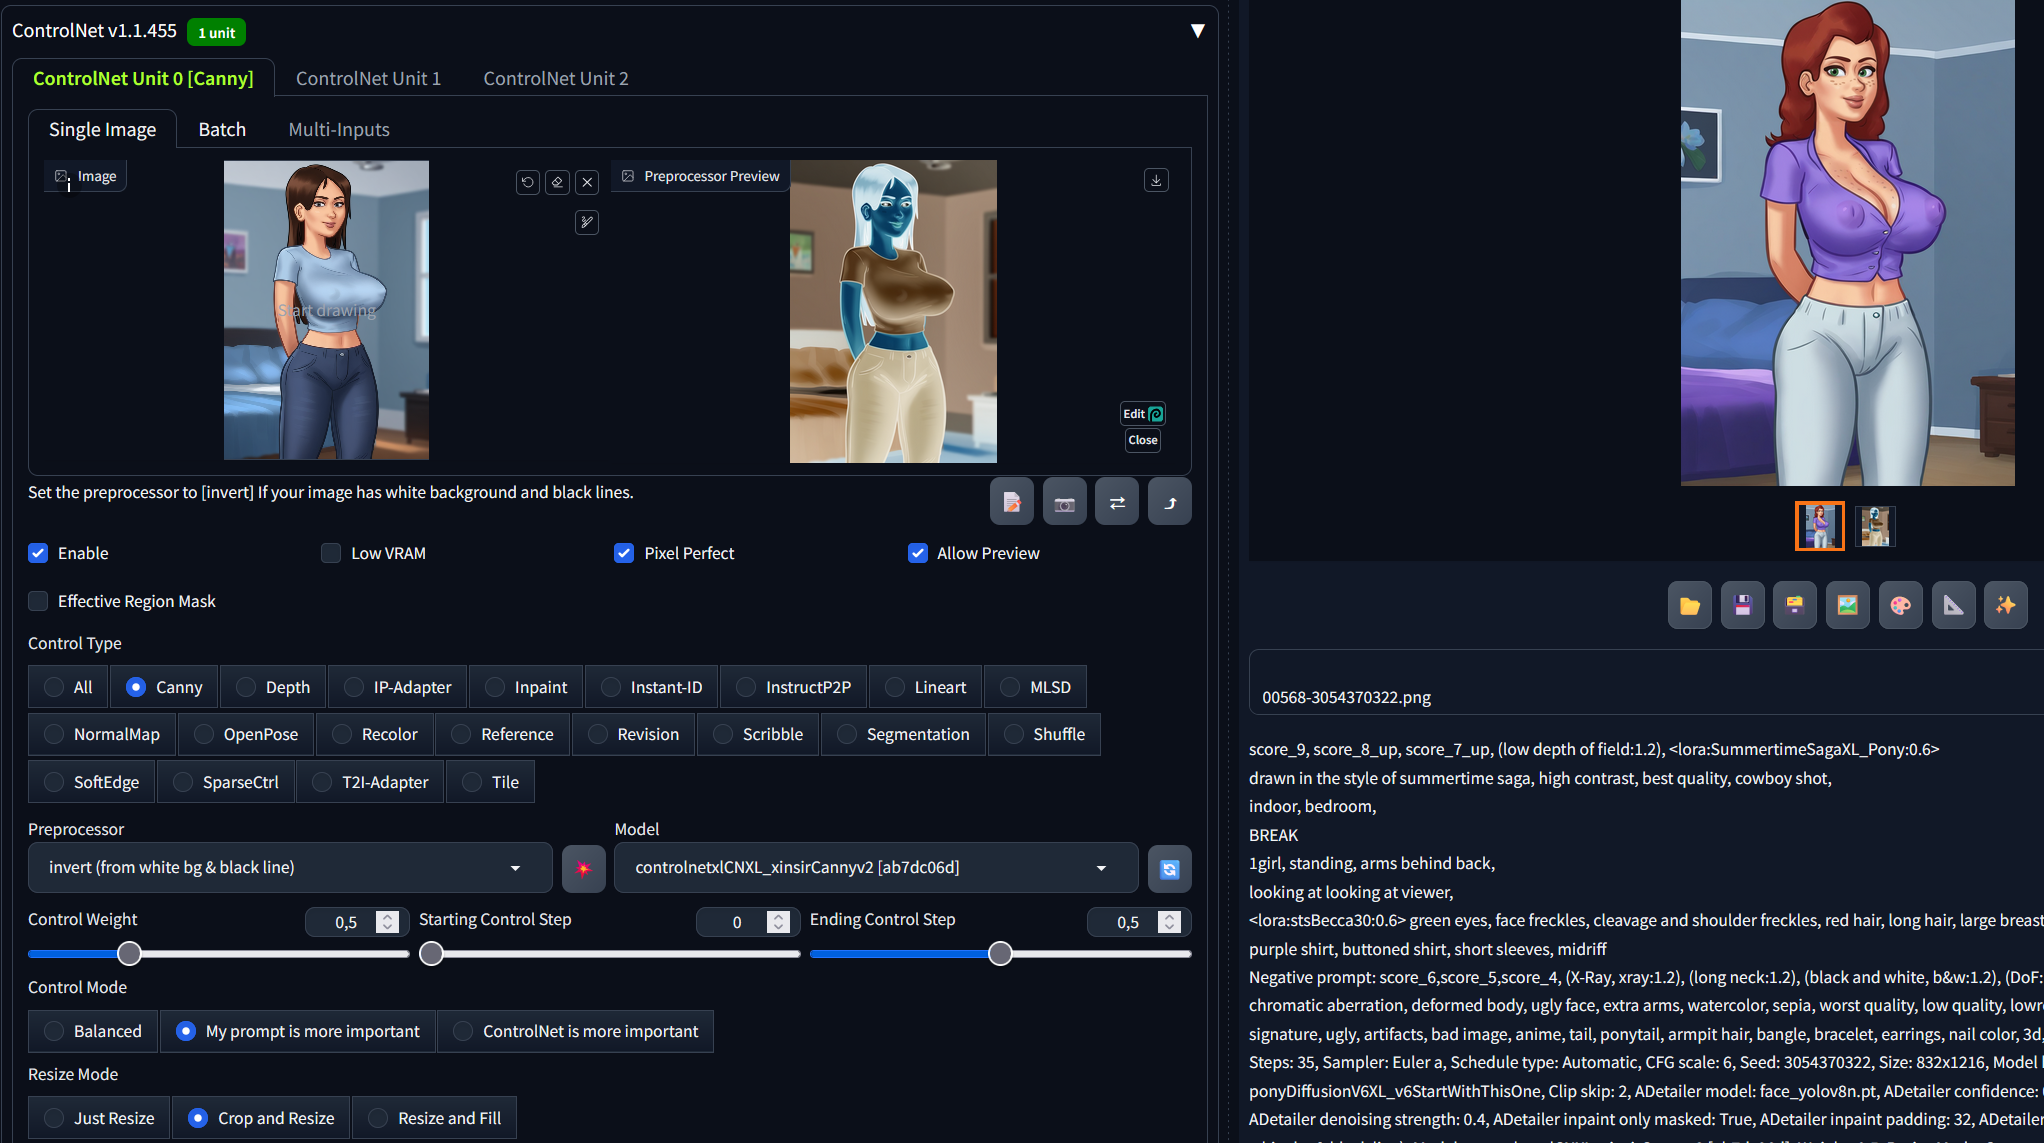Click the Edit button on preview

[1142, 414]
